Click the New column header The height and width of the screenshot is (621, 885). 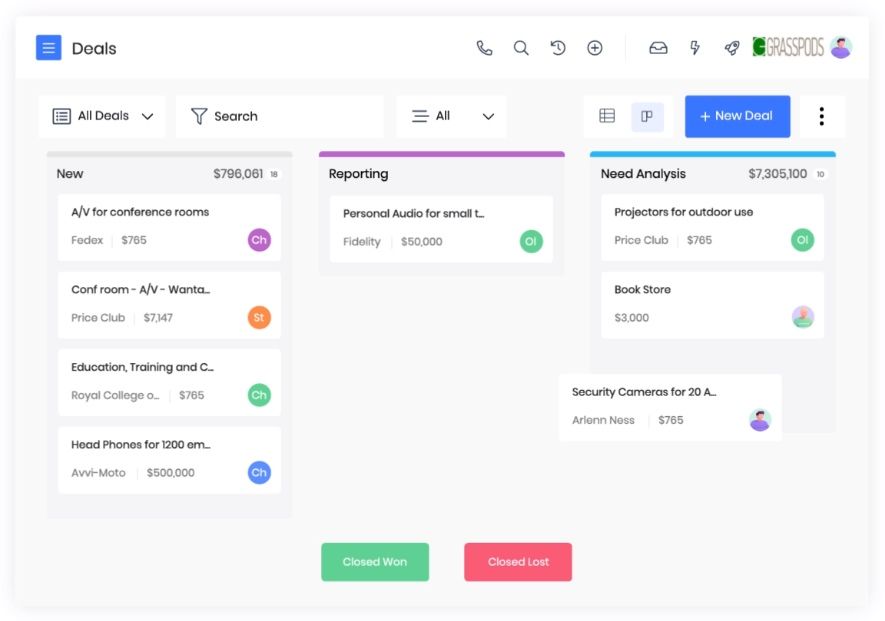69,174
